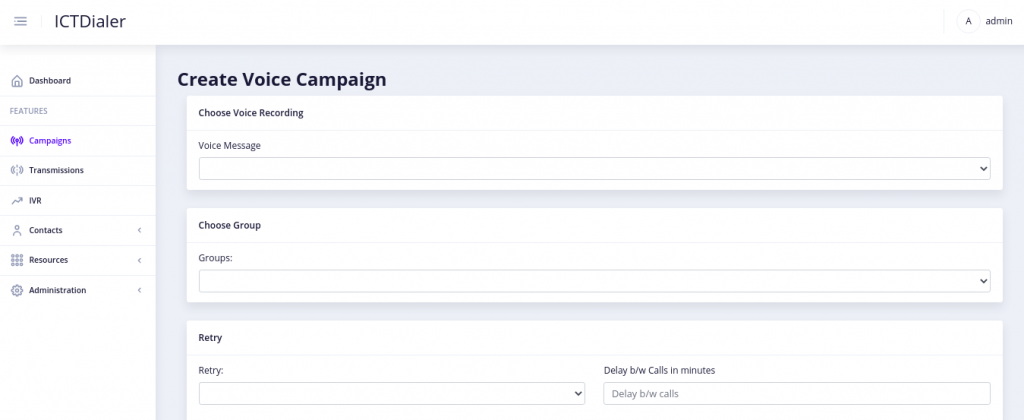The image size is (1024, 420).
Task: Click the Transmissions signal icon
Action: (x=17, y=170)
